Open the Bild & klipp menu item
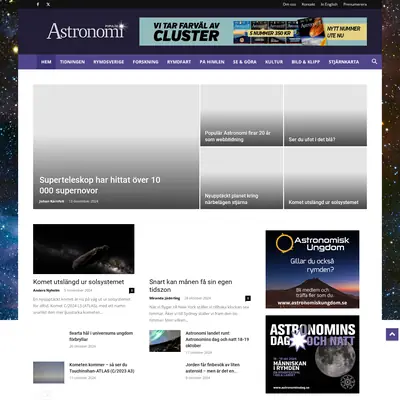This screenshot has width=400, height=400. (306, 62)
